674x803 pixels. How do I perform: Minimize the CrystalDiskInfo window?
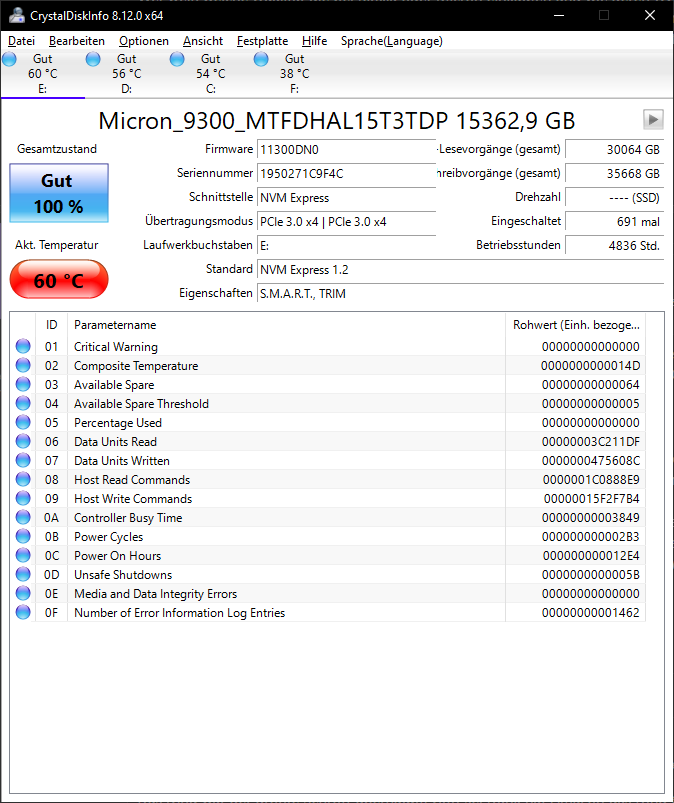point(559,15)
